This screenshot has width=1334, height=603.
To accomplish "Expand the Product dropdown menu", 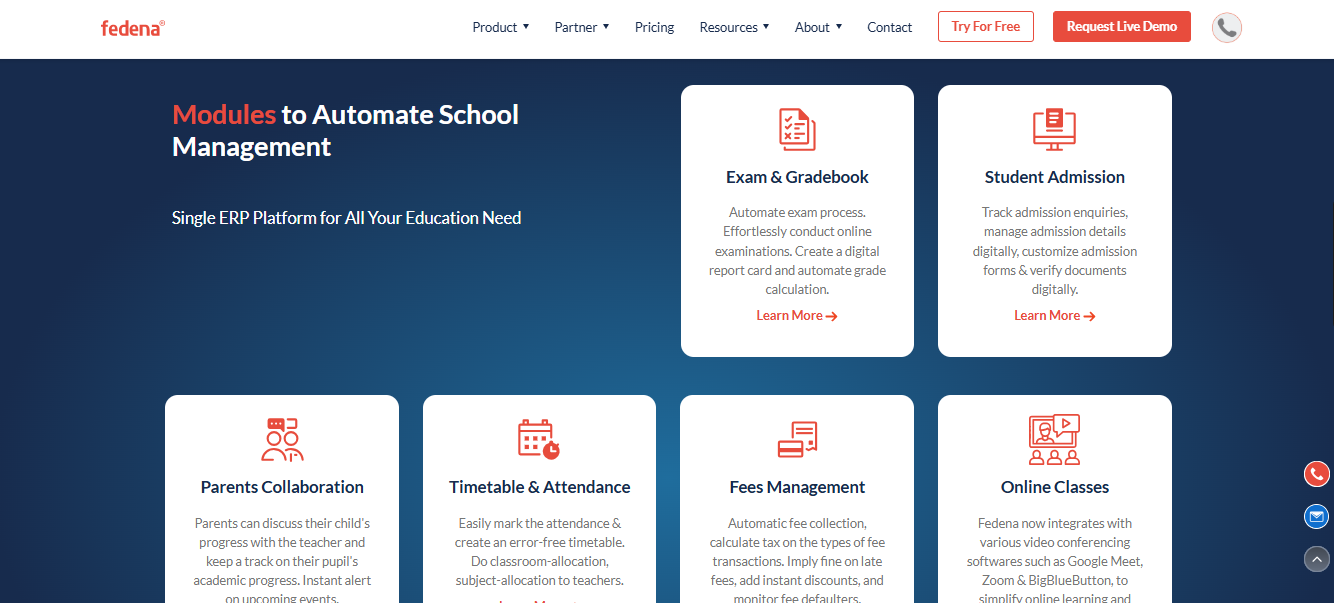I will (501, 27).
